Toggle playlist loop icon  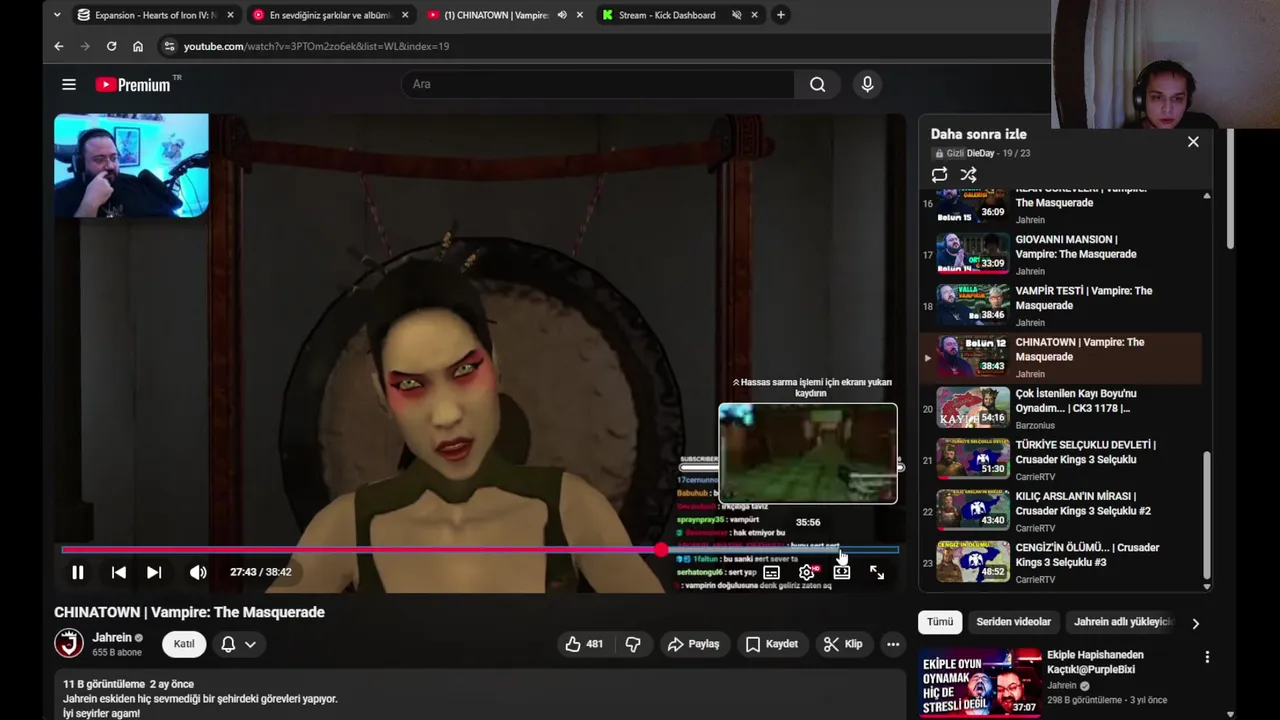coord(939,175)
